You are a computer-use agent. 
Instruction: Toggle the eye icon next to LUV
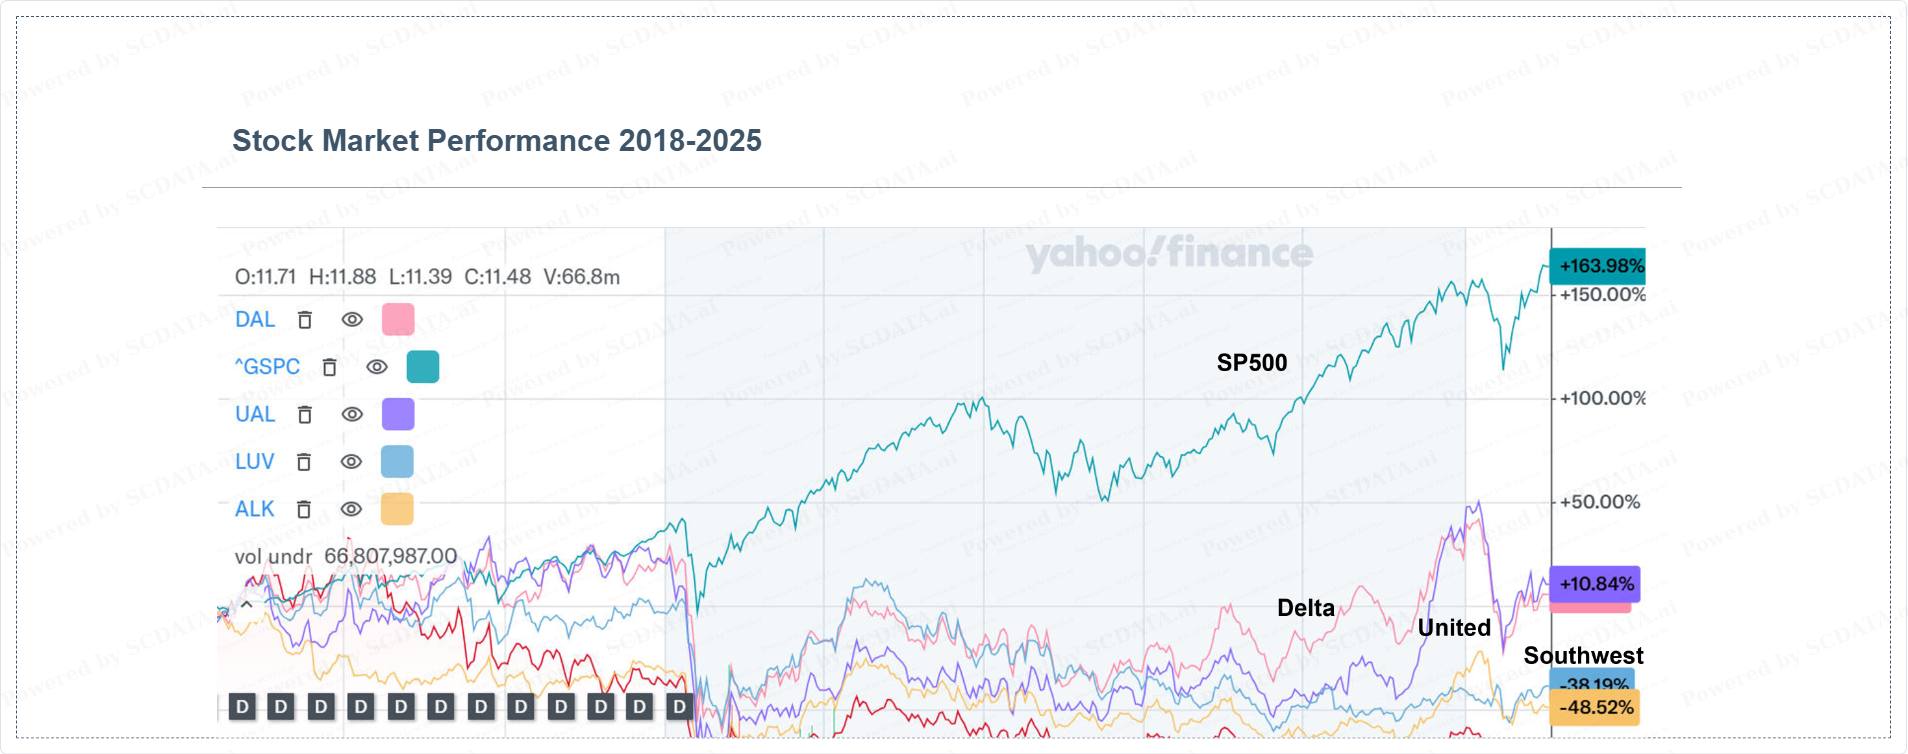coord(351,462)
